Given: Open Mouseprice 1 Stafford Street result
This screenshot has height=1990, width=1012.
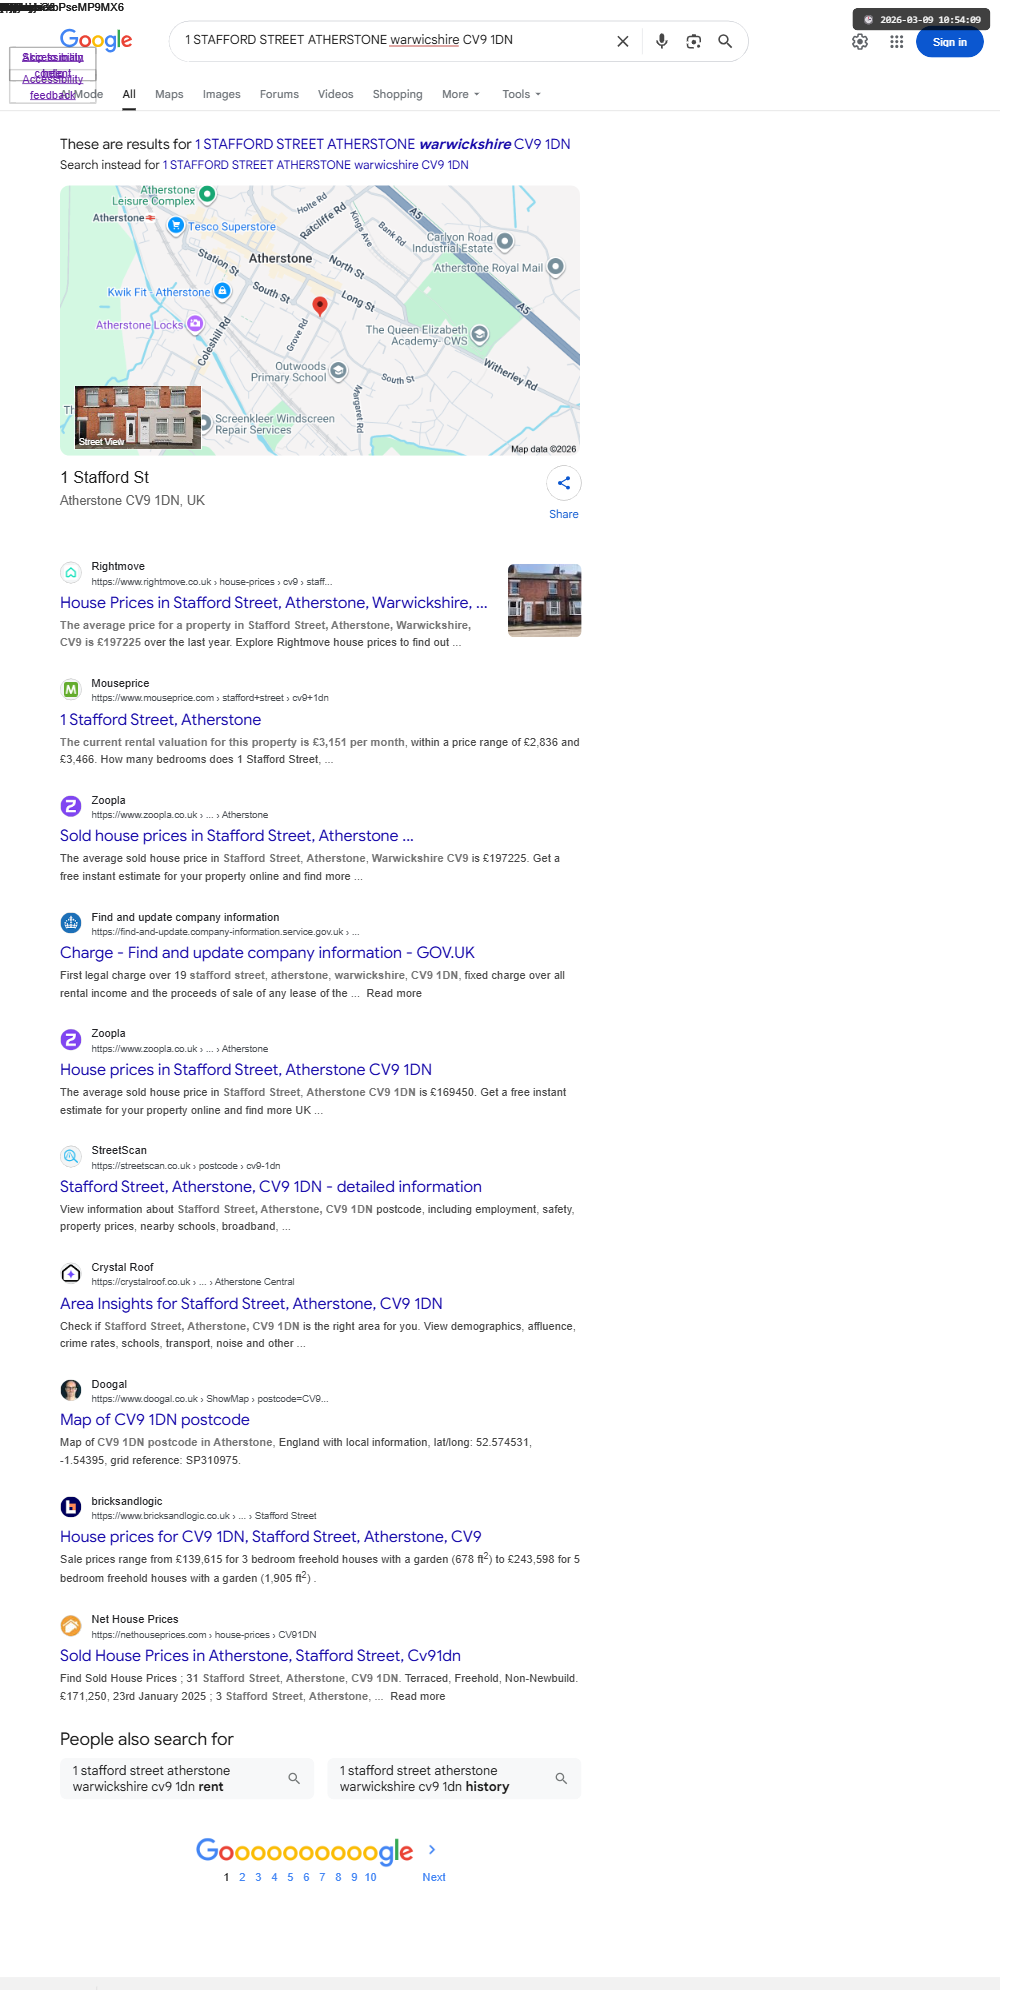Looking at the screenshot, I should click(160, 720).
